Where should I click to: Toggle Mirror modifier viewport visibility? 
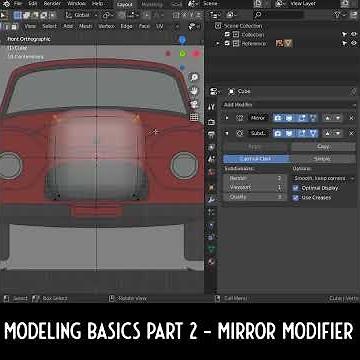coord(289,118)
